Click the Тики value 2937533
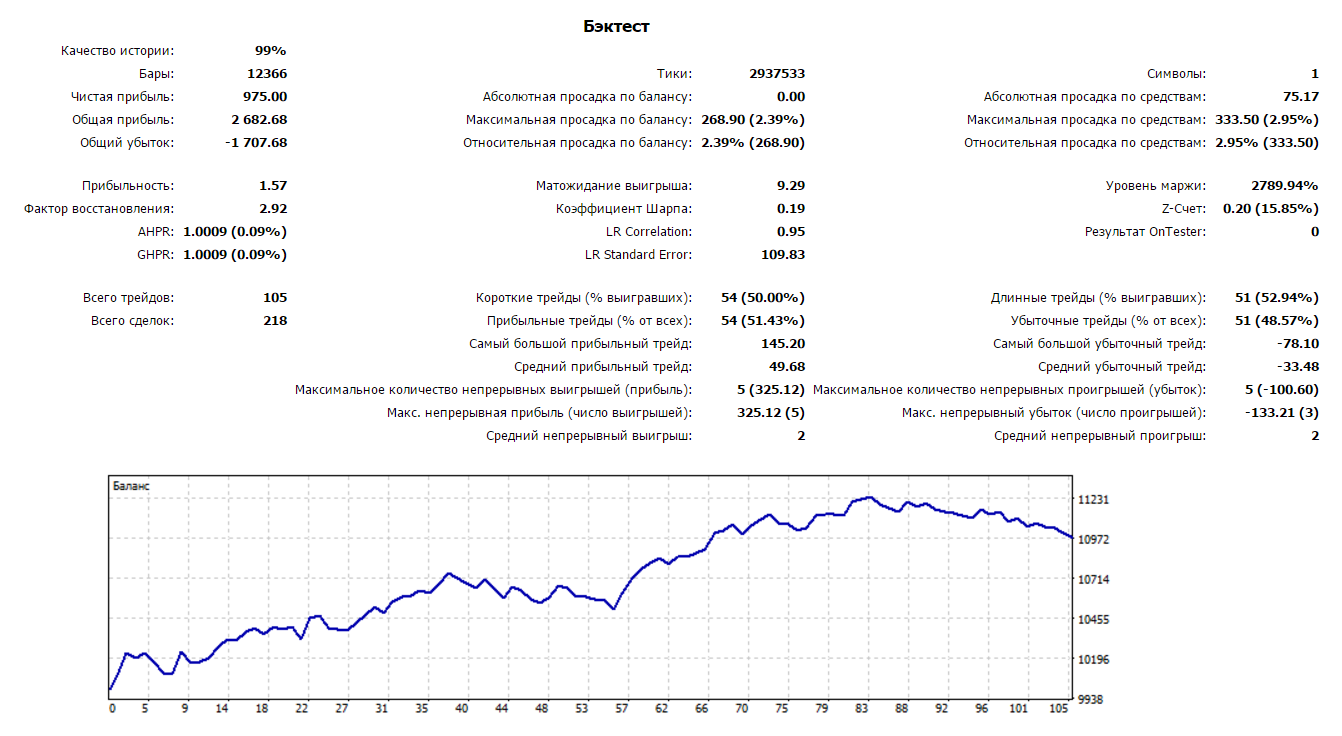Screen dimensions: 1342x736 (x=777, y=74)
